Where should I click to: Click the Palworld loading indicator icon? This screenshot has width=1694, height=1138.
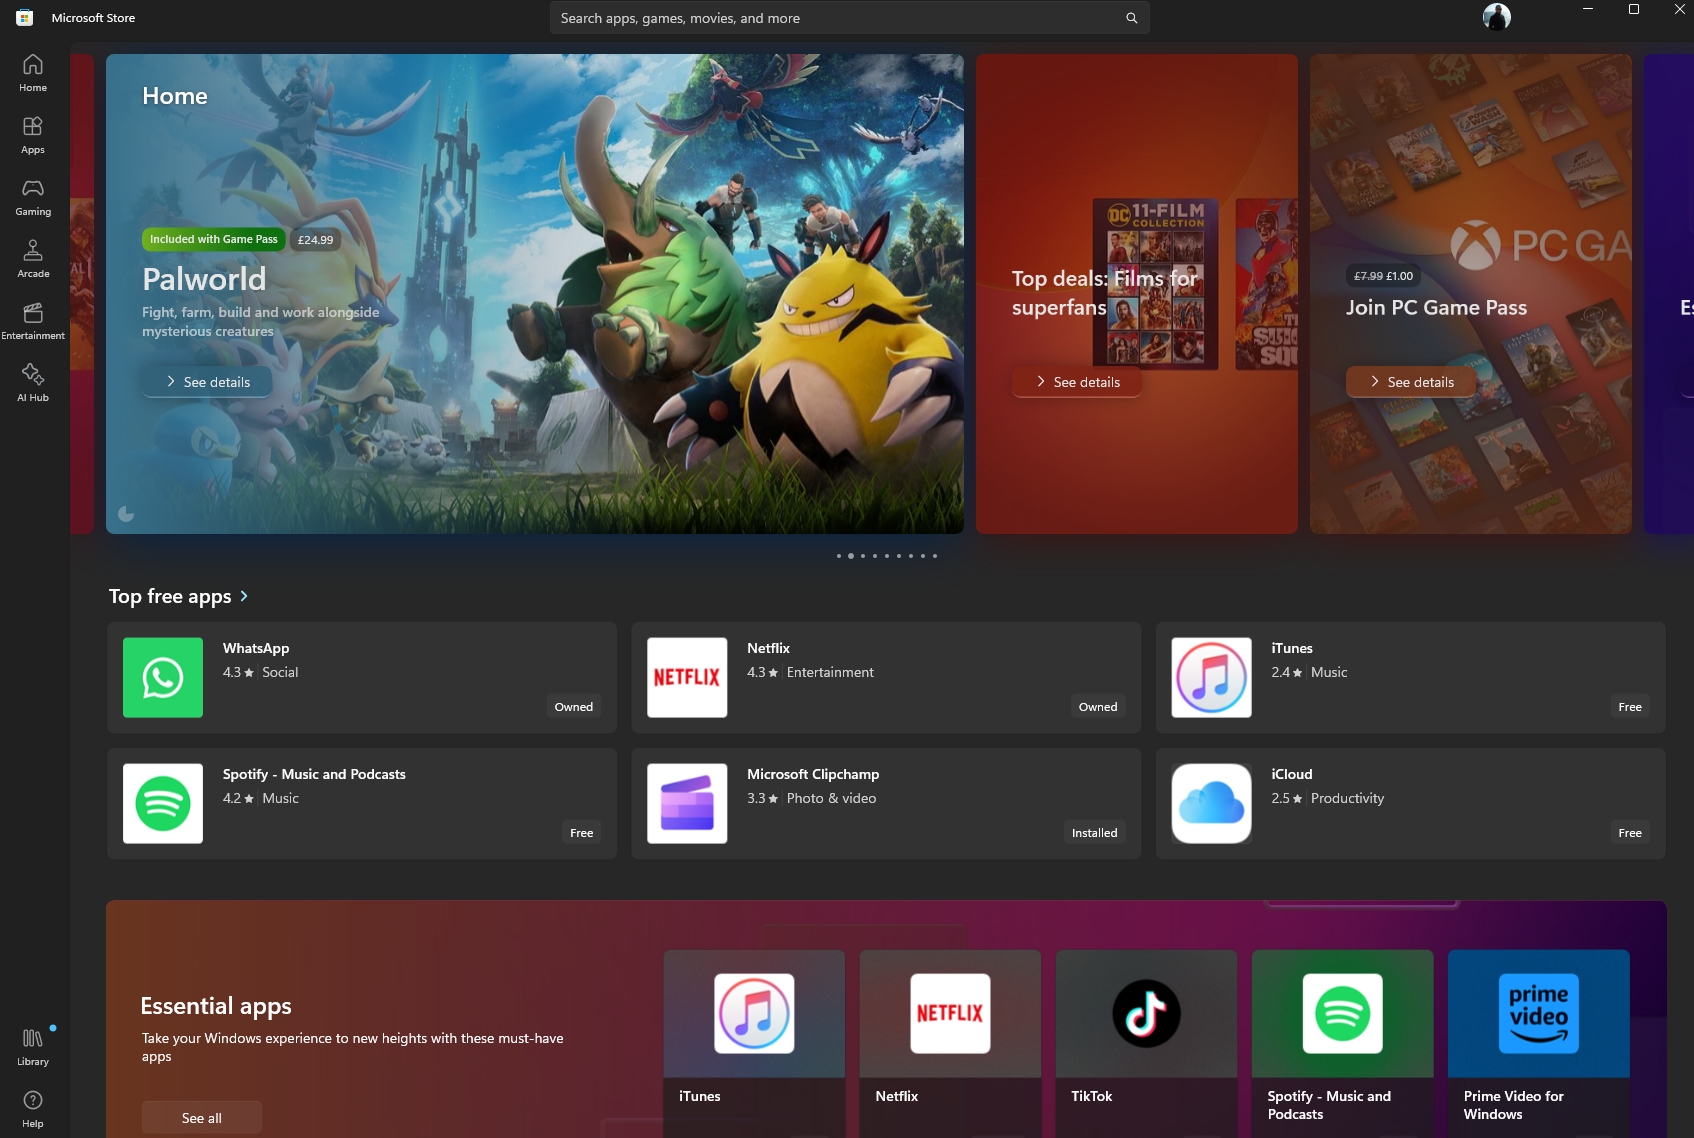tap(126, 514)
